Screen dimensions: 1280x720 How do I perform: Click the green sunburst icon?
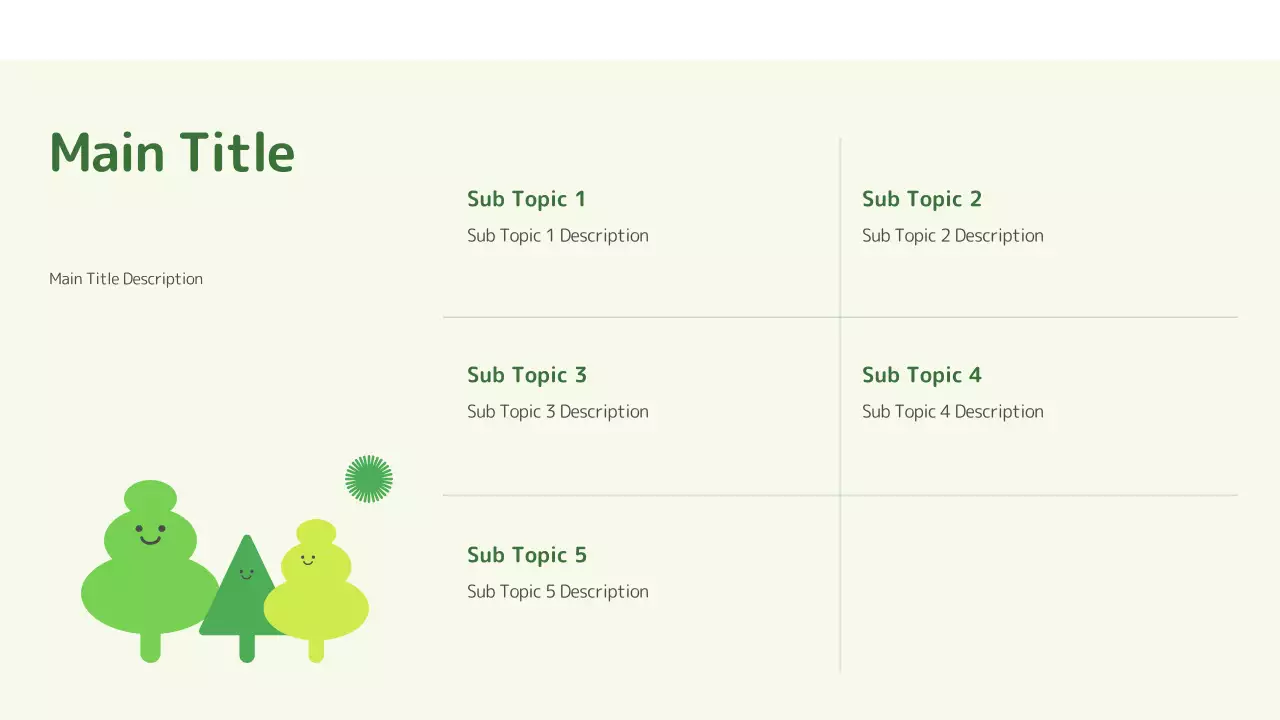coord(369,479)
